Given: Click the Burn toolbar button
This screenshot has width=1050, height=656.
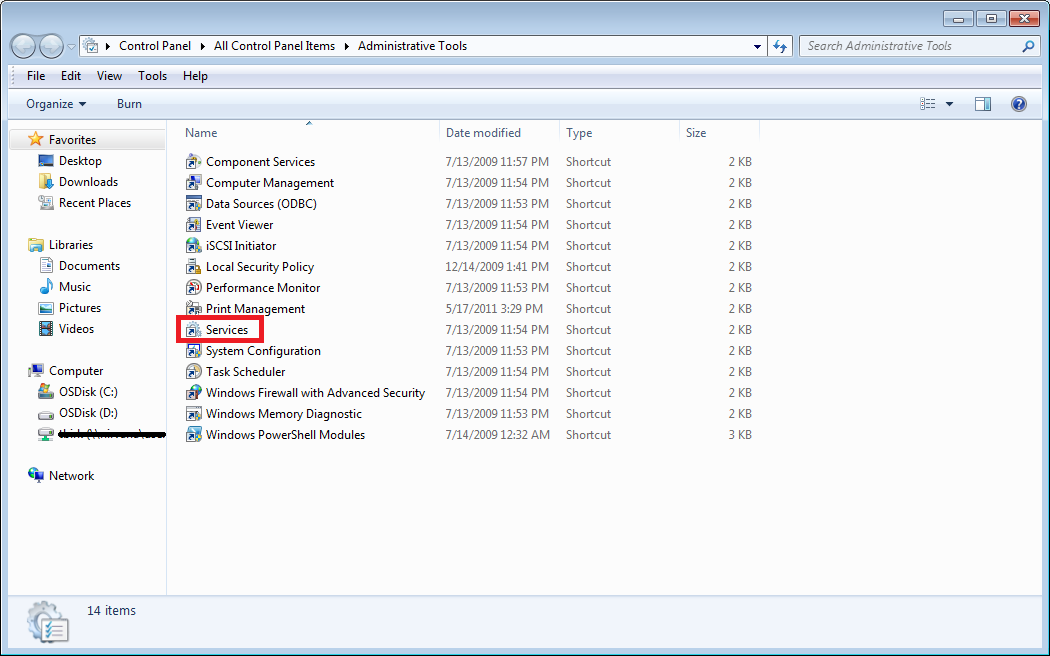Looking at the screenshot, I should tap(129, 104).
